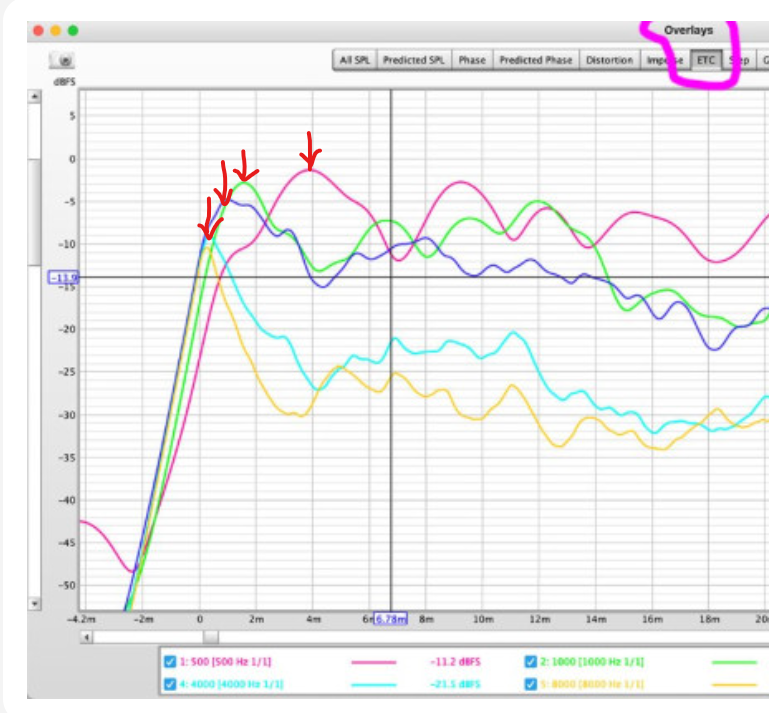Disable the 8000 Hz trace checkbox
Viewport: 769px width, 713px height.
click(x=530, y=684)
